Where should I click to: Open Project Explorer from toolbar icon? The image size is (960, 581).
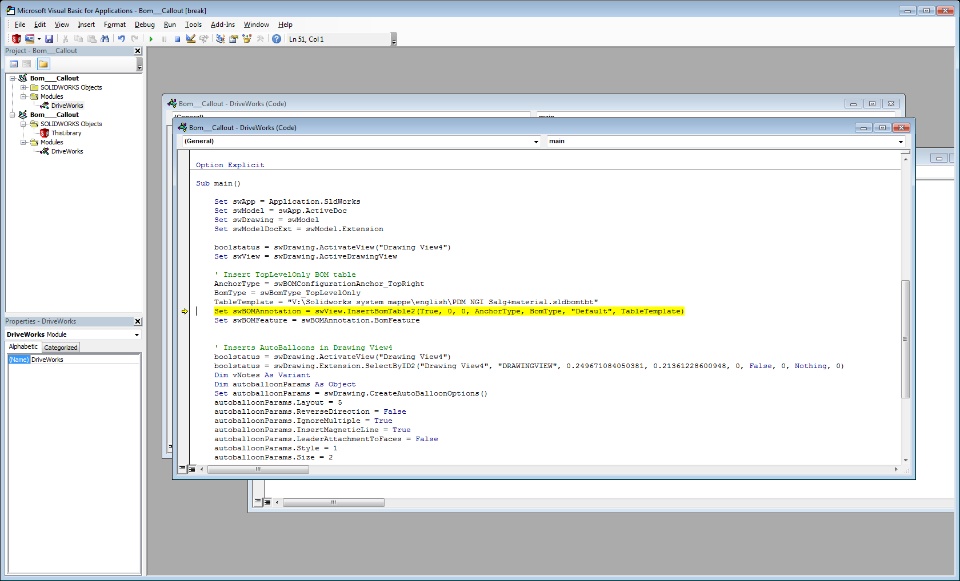click(220, 39)
